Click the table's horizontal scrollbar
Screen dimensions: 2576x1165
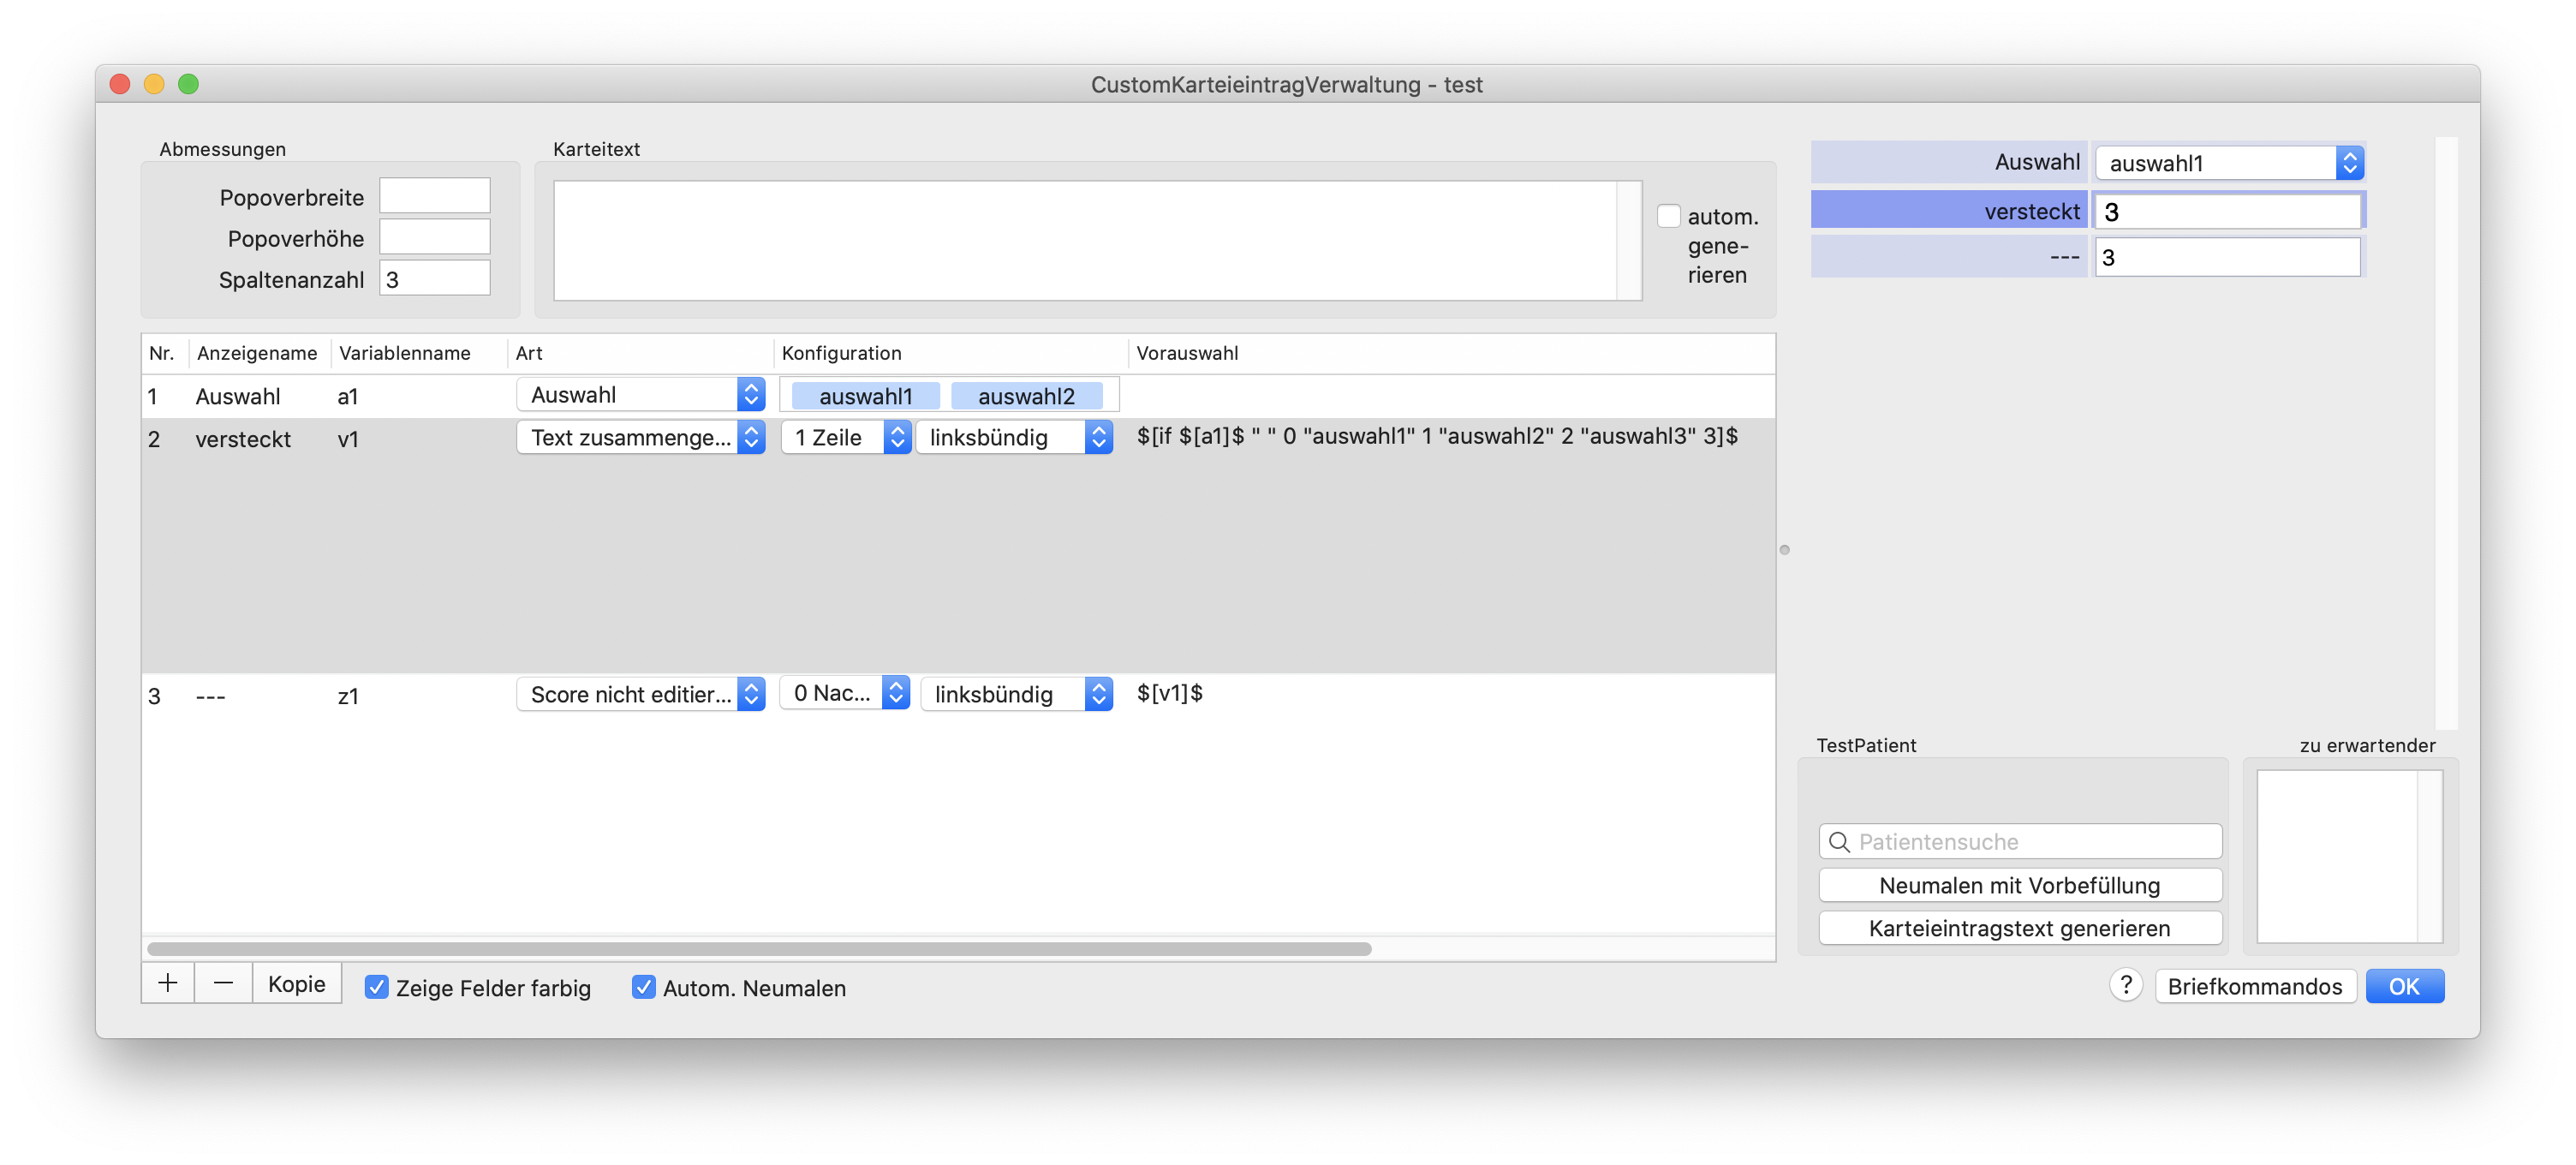[759, 949]
